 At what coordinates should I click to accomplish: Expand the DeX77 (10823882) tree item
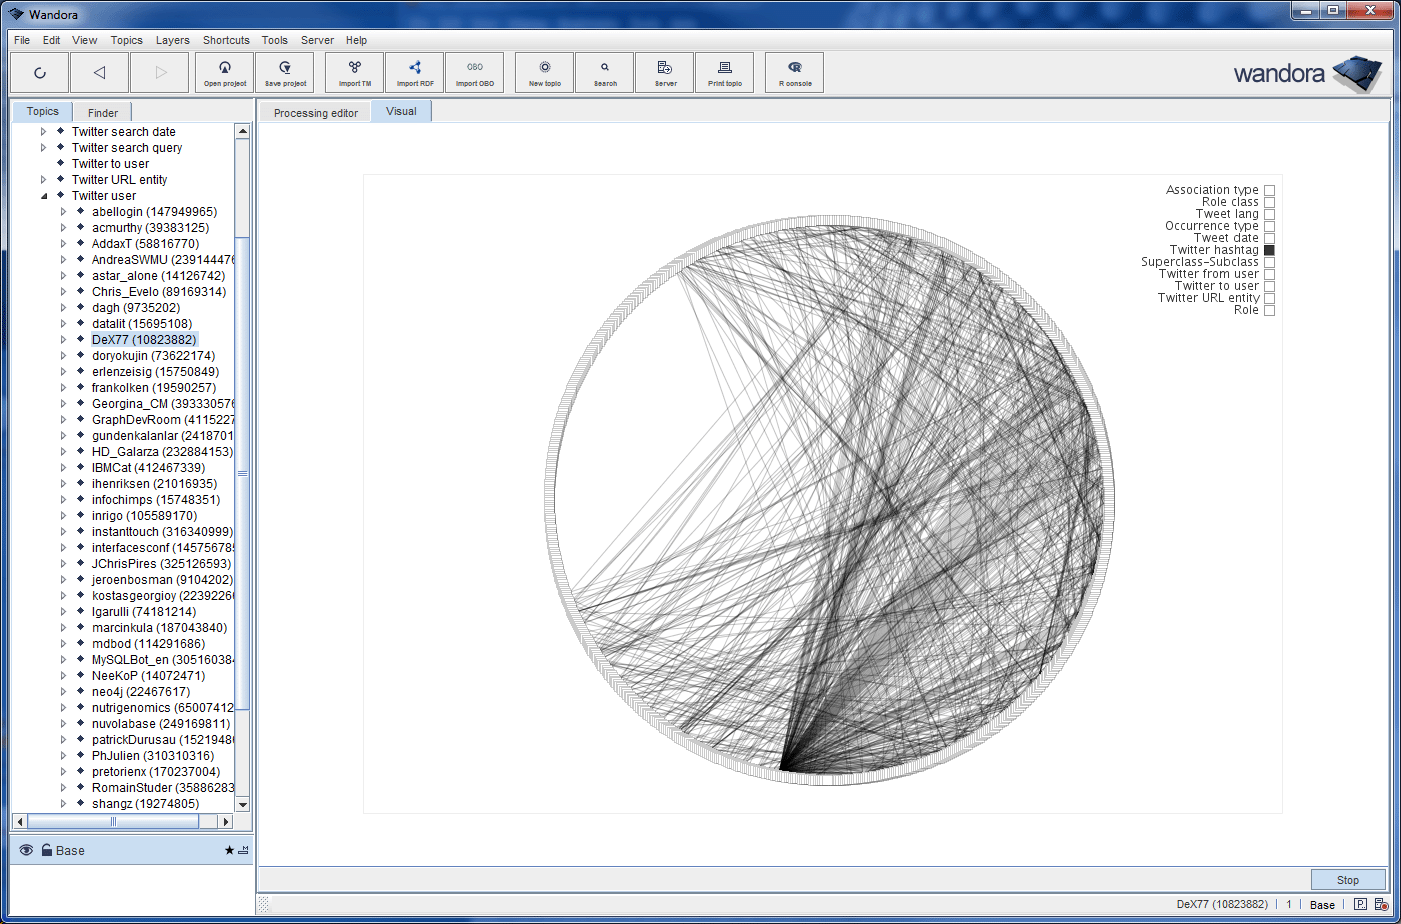coord(64,340)
